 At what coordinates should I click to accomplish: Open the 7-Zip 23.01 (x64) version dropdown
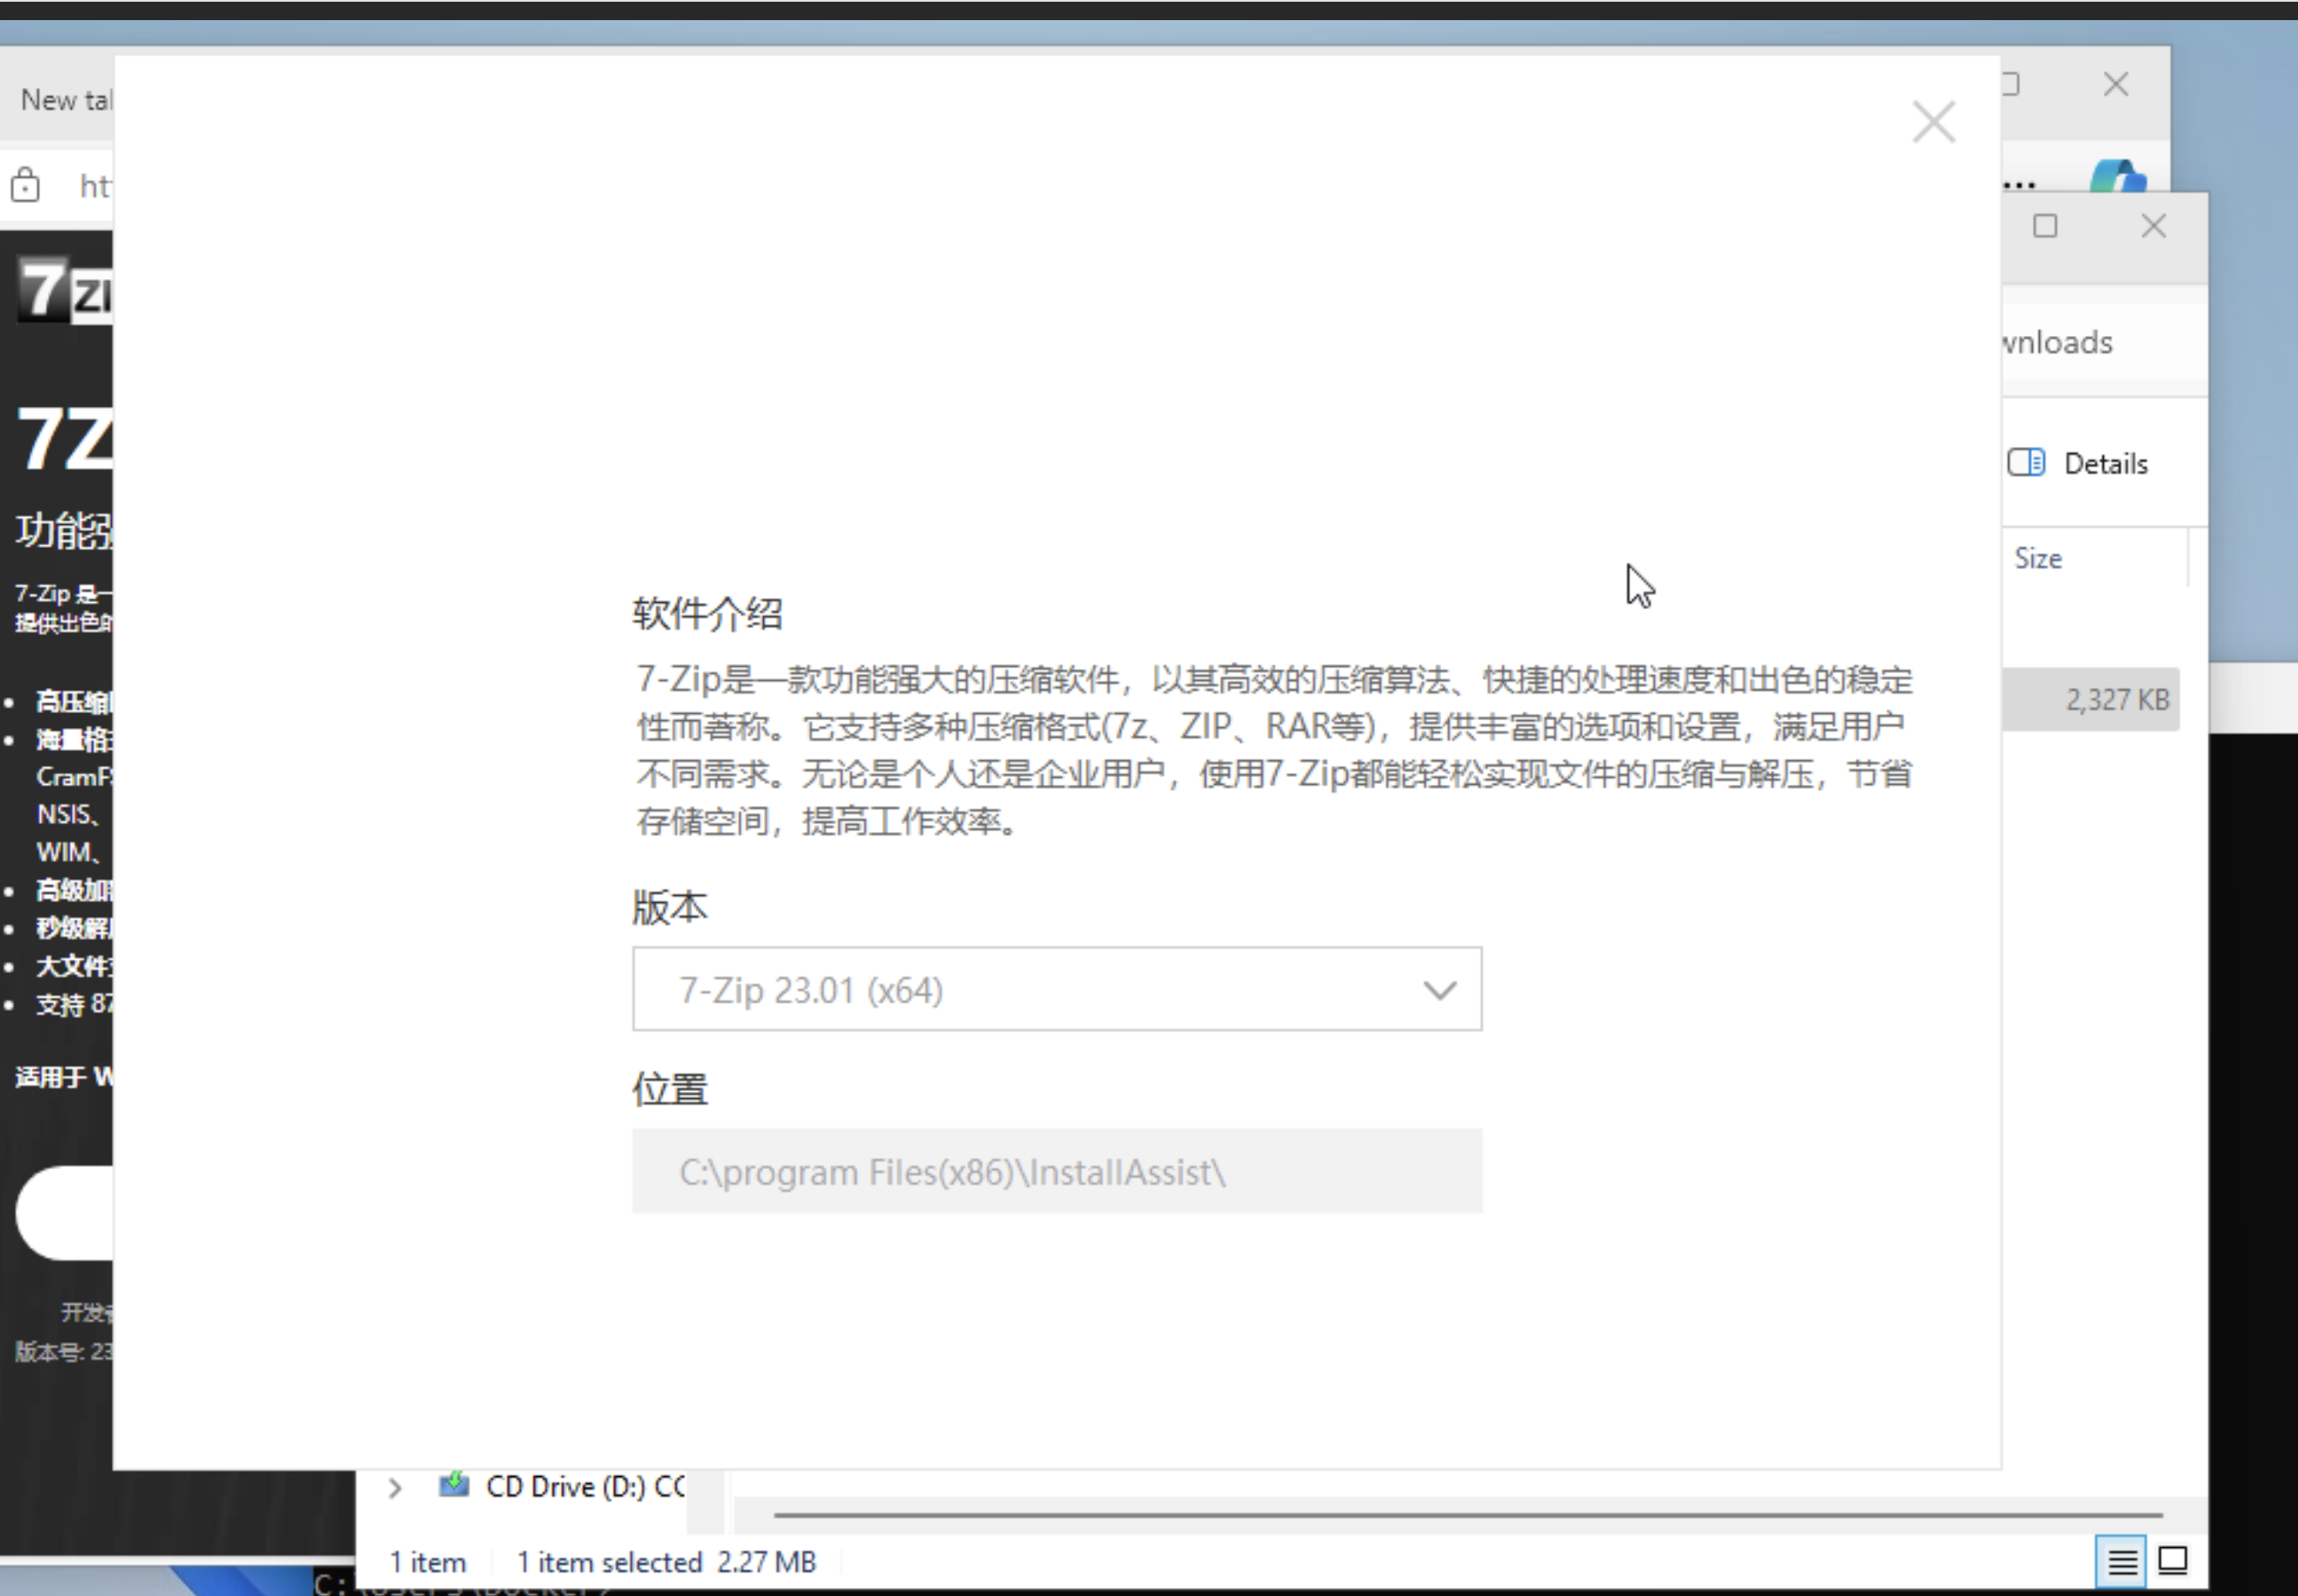[1055, 989]
